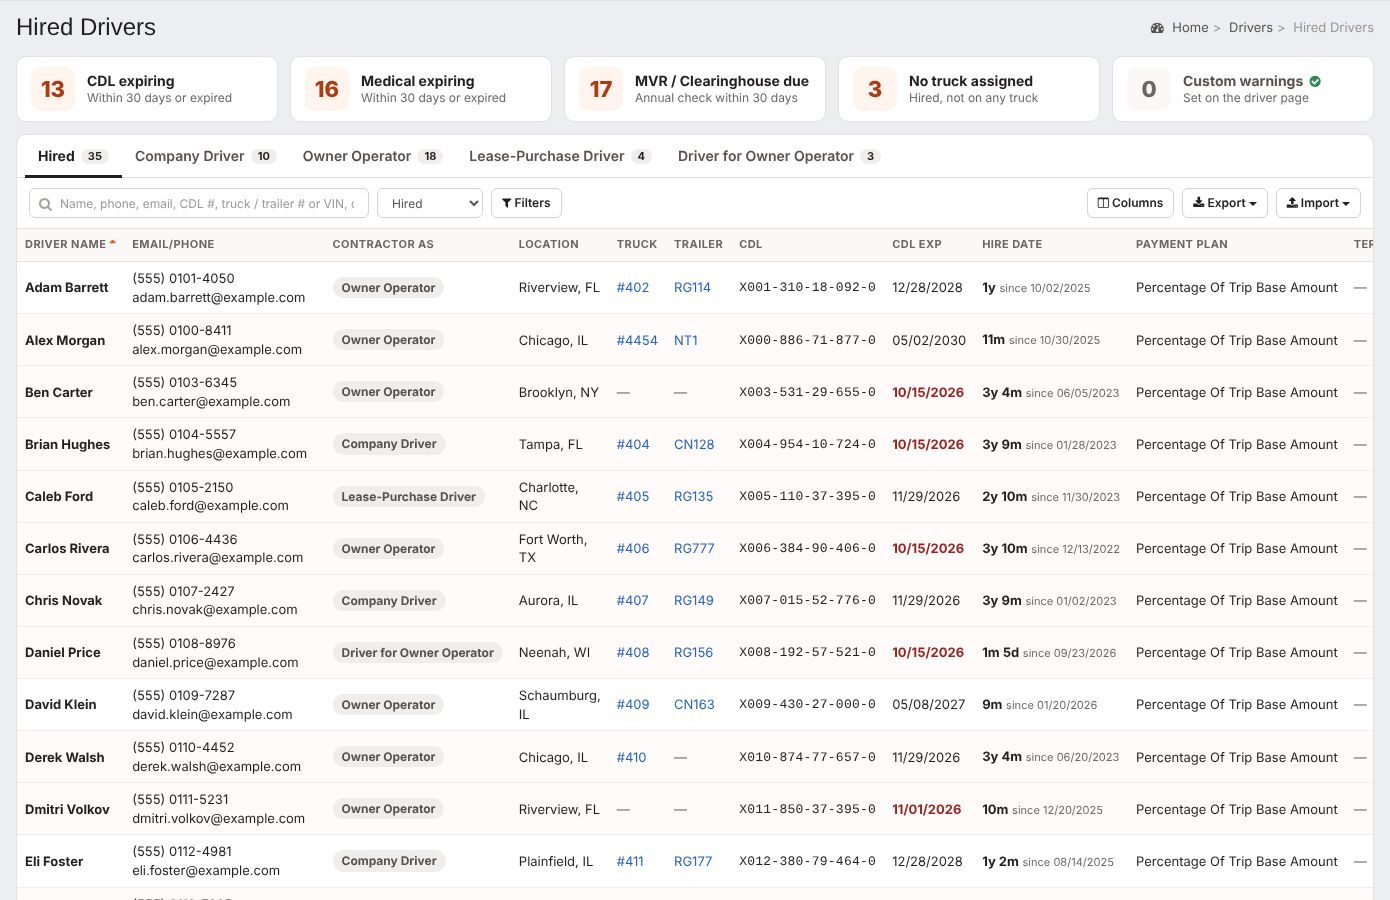Screen dimensions: 1390x900
Task: Open truck #405 link
Action: pyautogui.click(x=633, y=496)
